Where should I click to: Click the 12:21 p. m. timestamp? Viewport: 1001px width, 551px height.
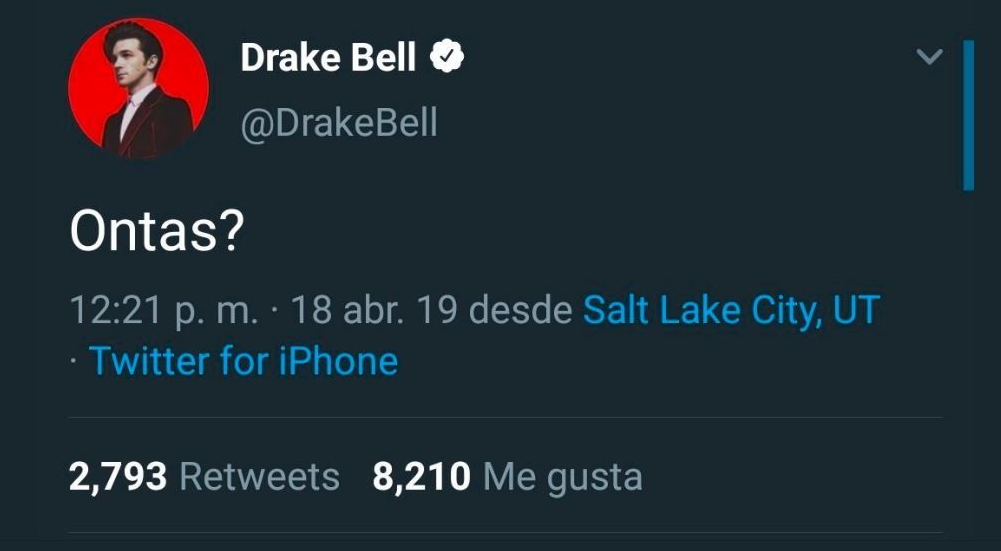point(164,311)
